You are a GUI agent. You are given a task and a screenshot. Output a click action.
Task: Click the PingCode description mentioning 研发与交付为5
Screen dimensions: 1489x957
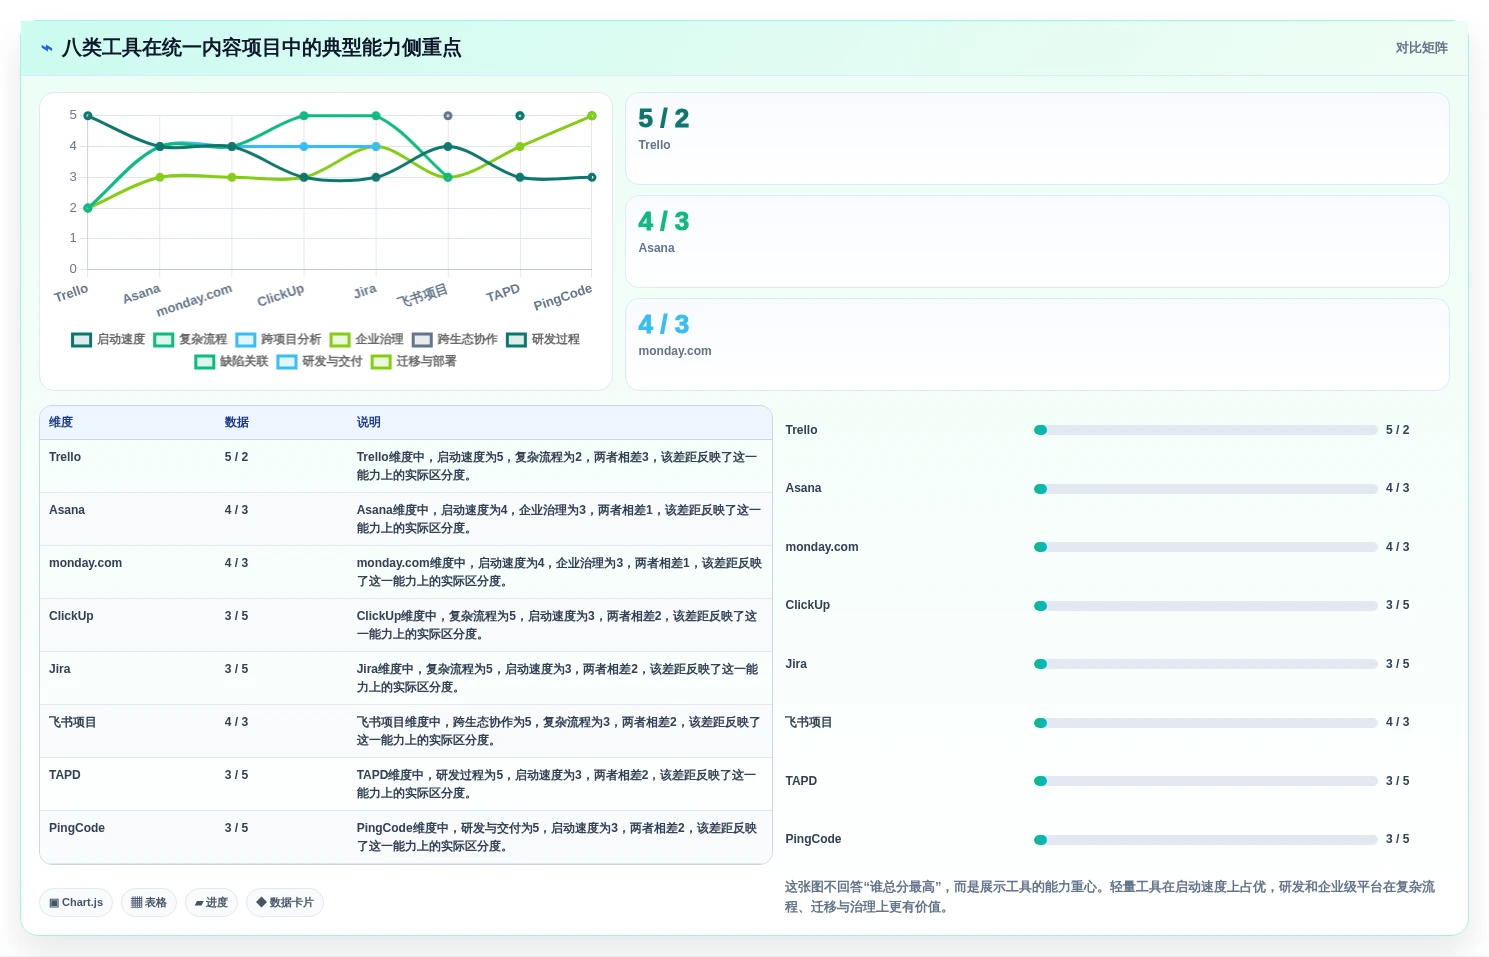558,837
